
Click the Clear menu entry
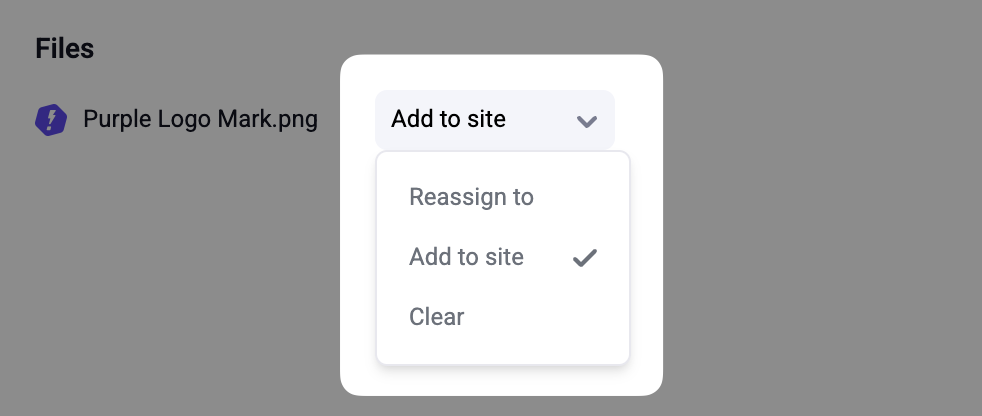tap(437, 317)
